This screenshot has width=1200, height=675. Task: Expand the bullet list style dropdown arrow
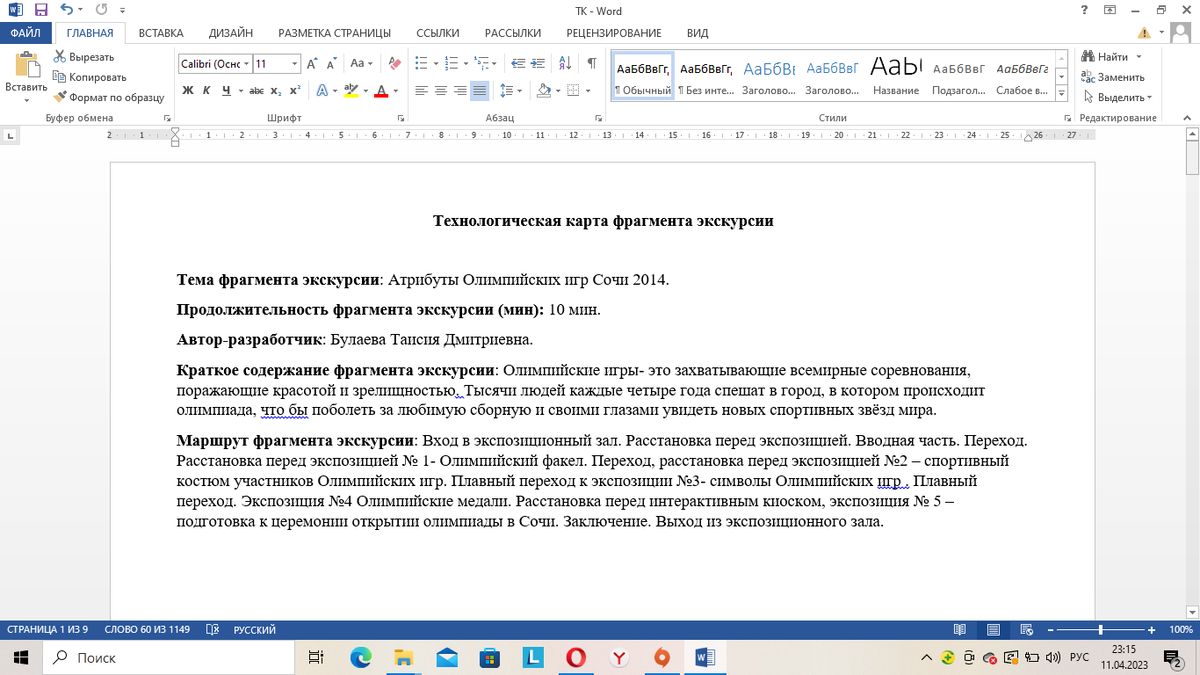tap(434, 64)
